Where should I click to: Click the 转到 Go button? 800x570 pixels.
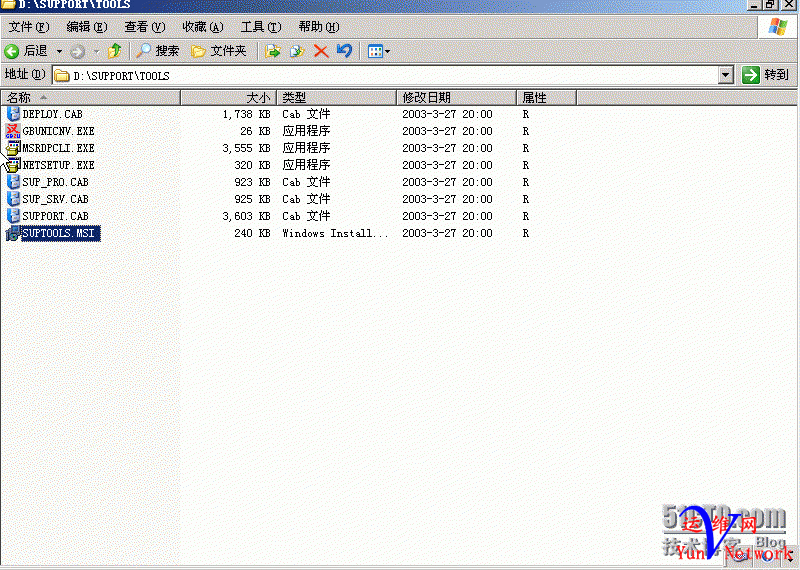[765, 75]
